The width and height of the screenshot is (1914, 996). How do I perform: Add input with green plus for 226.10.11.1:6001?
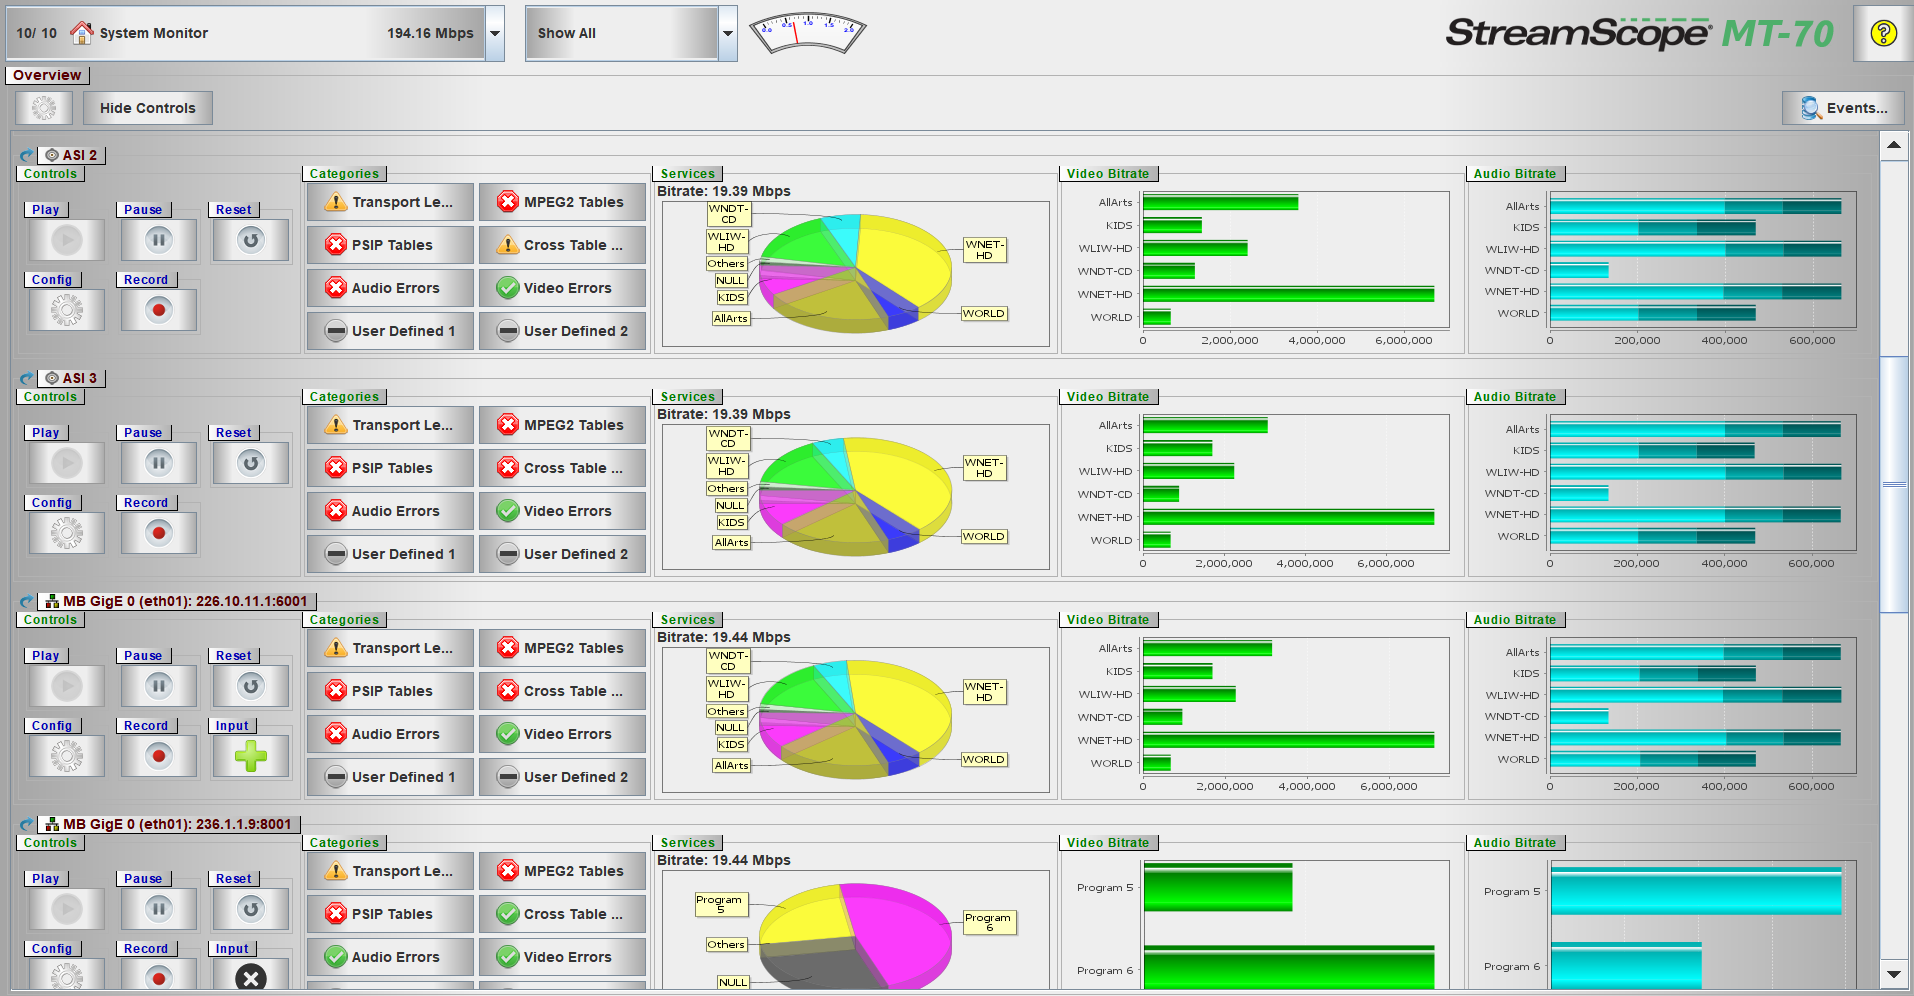coord(251,756)
